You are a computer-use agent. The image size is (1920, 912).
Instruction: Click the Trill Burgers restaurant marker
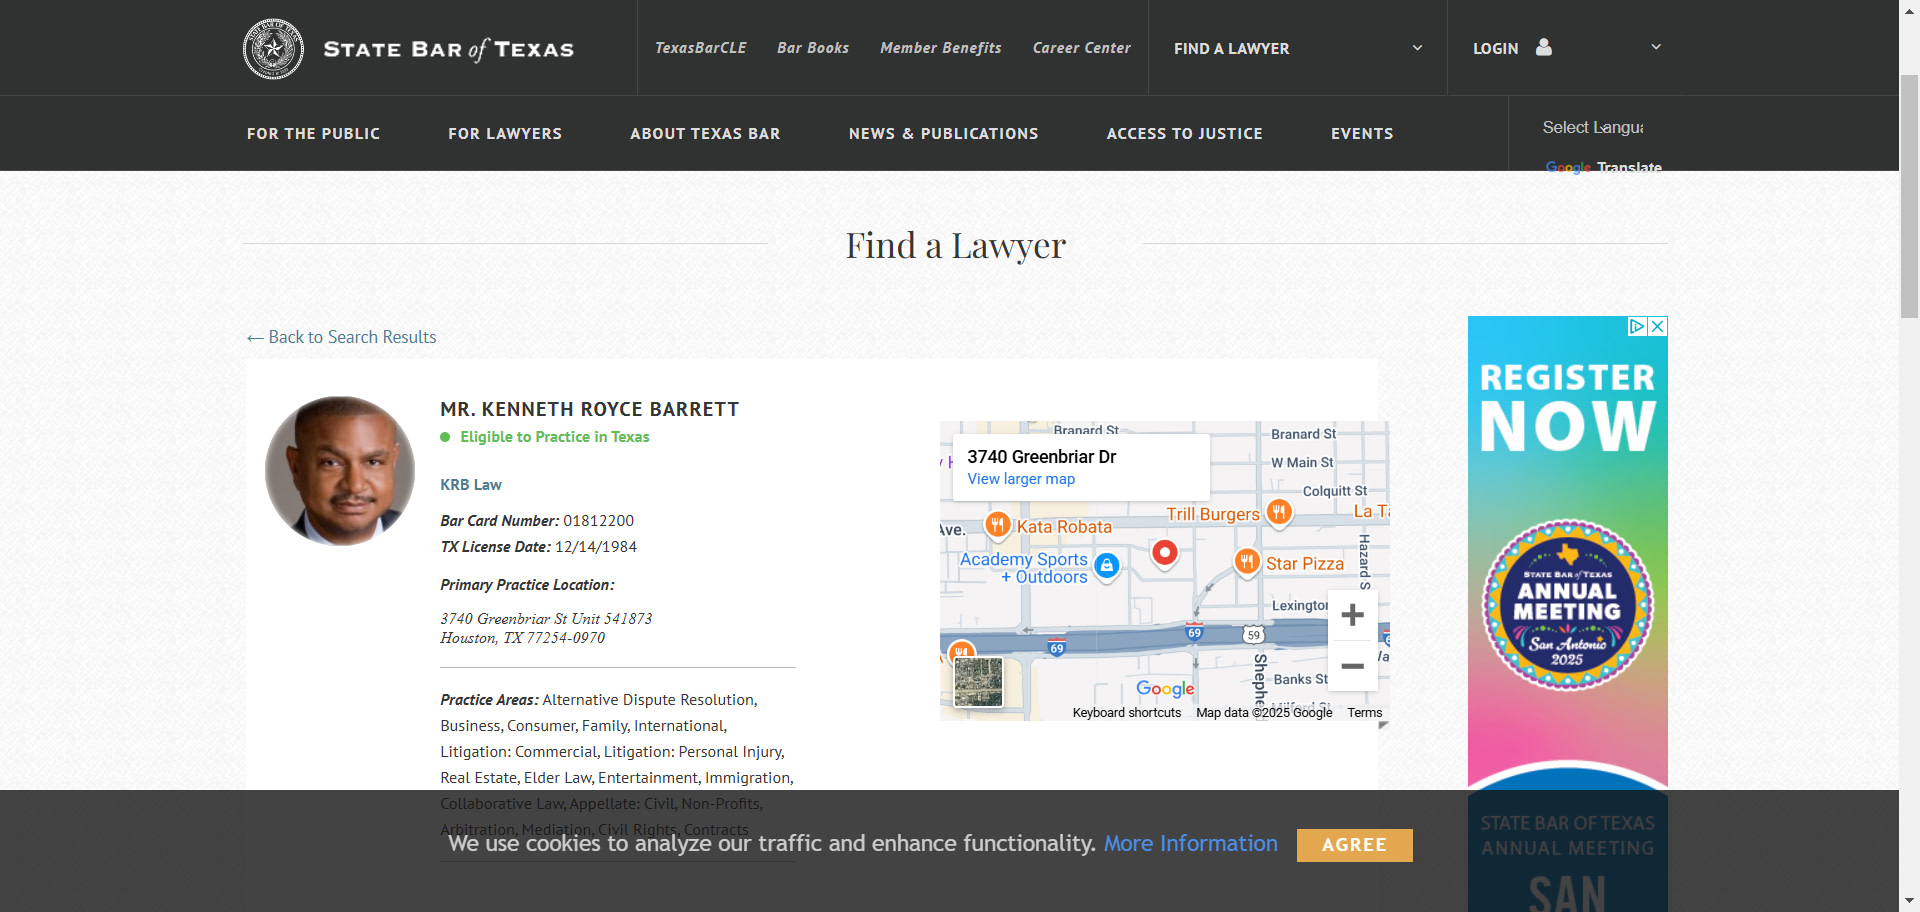coord(1279,512)
